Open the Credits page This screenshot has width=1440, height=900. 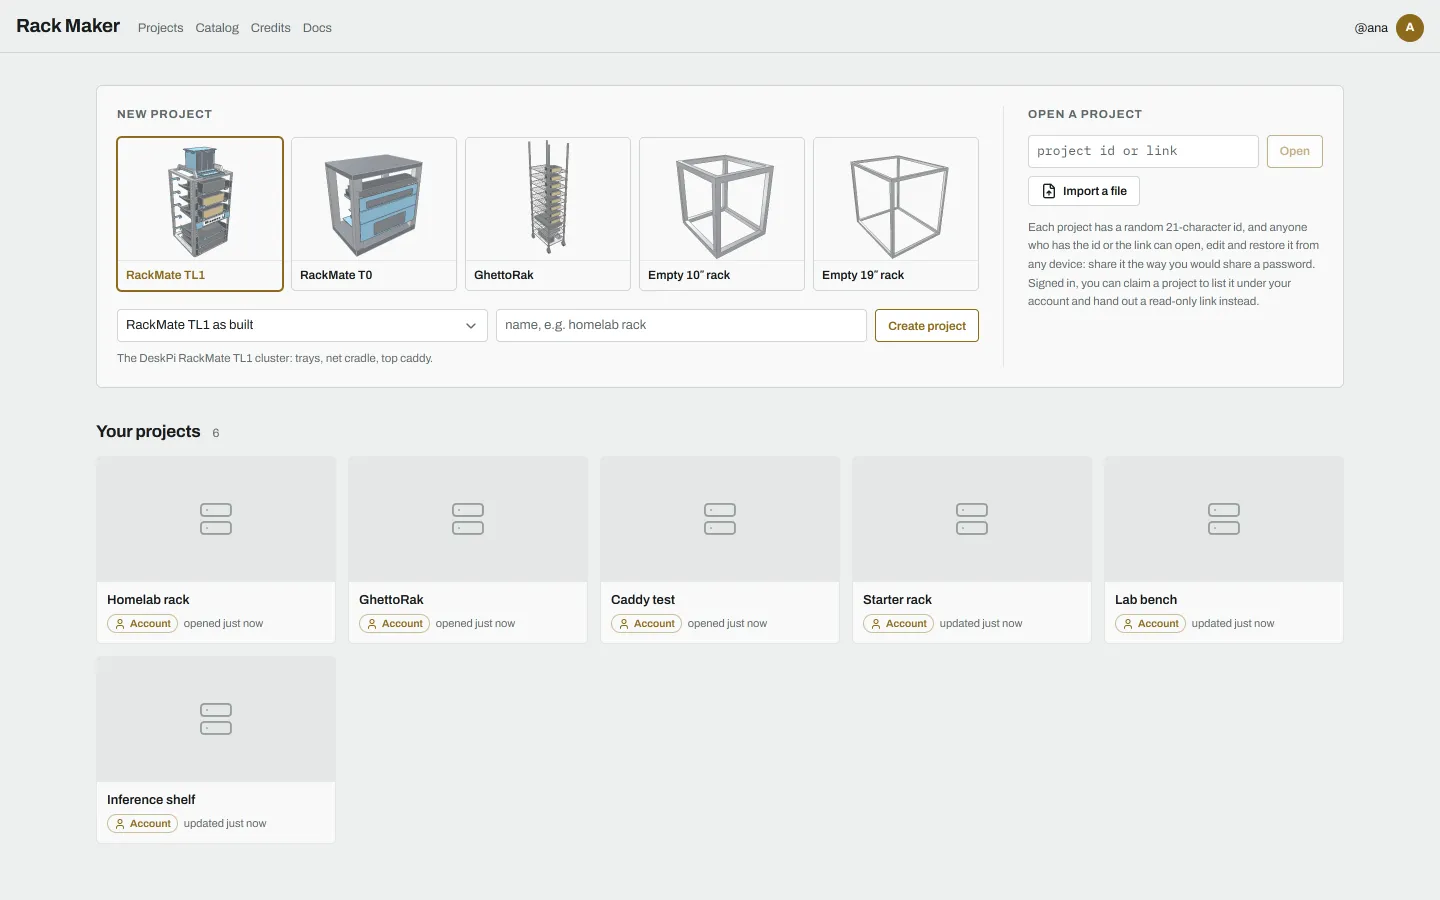pos(271,28)
